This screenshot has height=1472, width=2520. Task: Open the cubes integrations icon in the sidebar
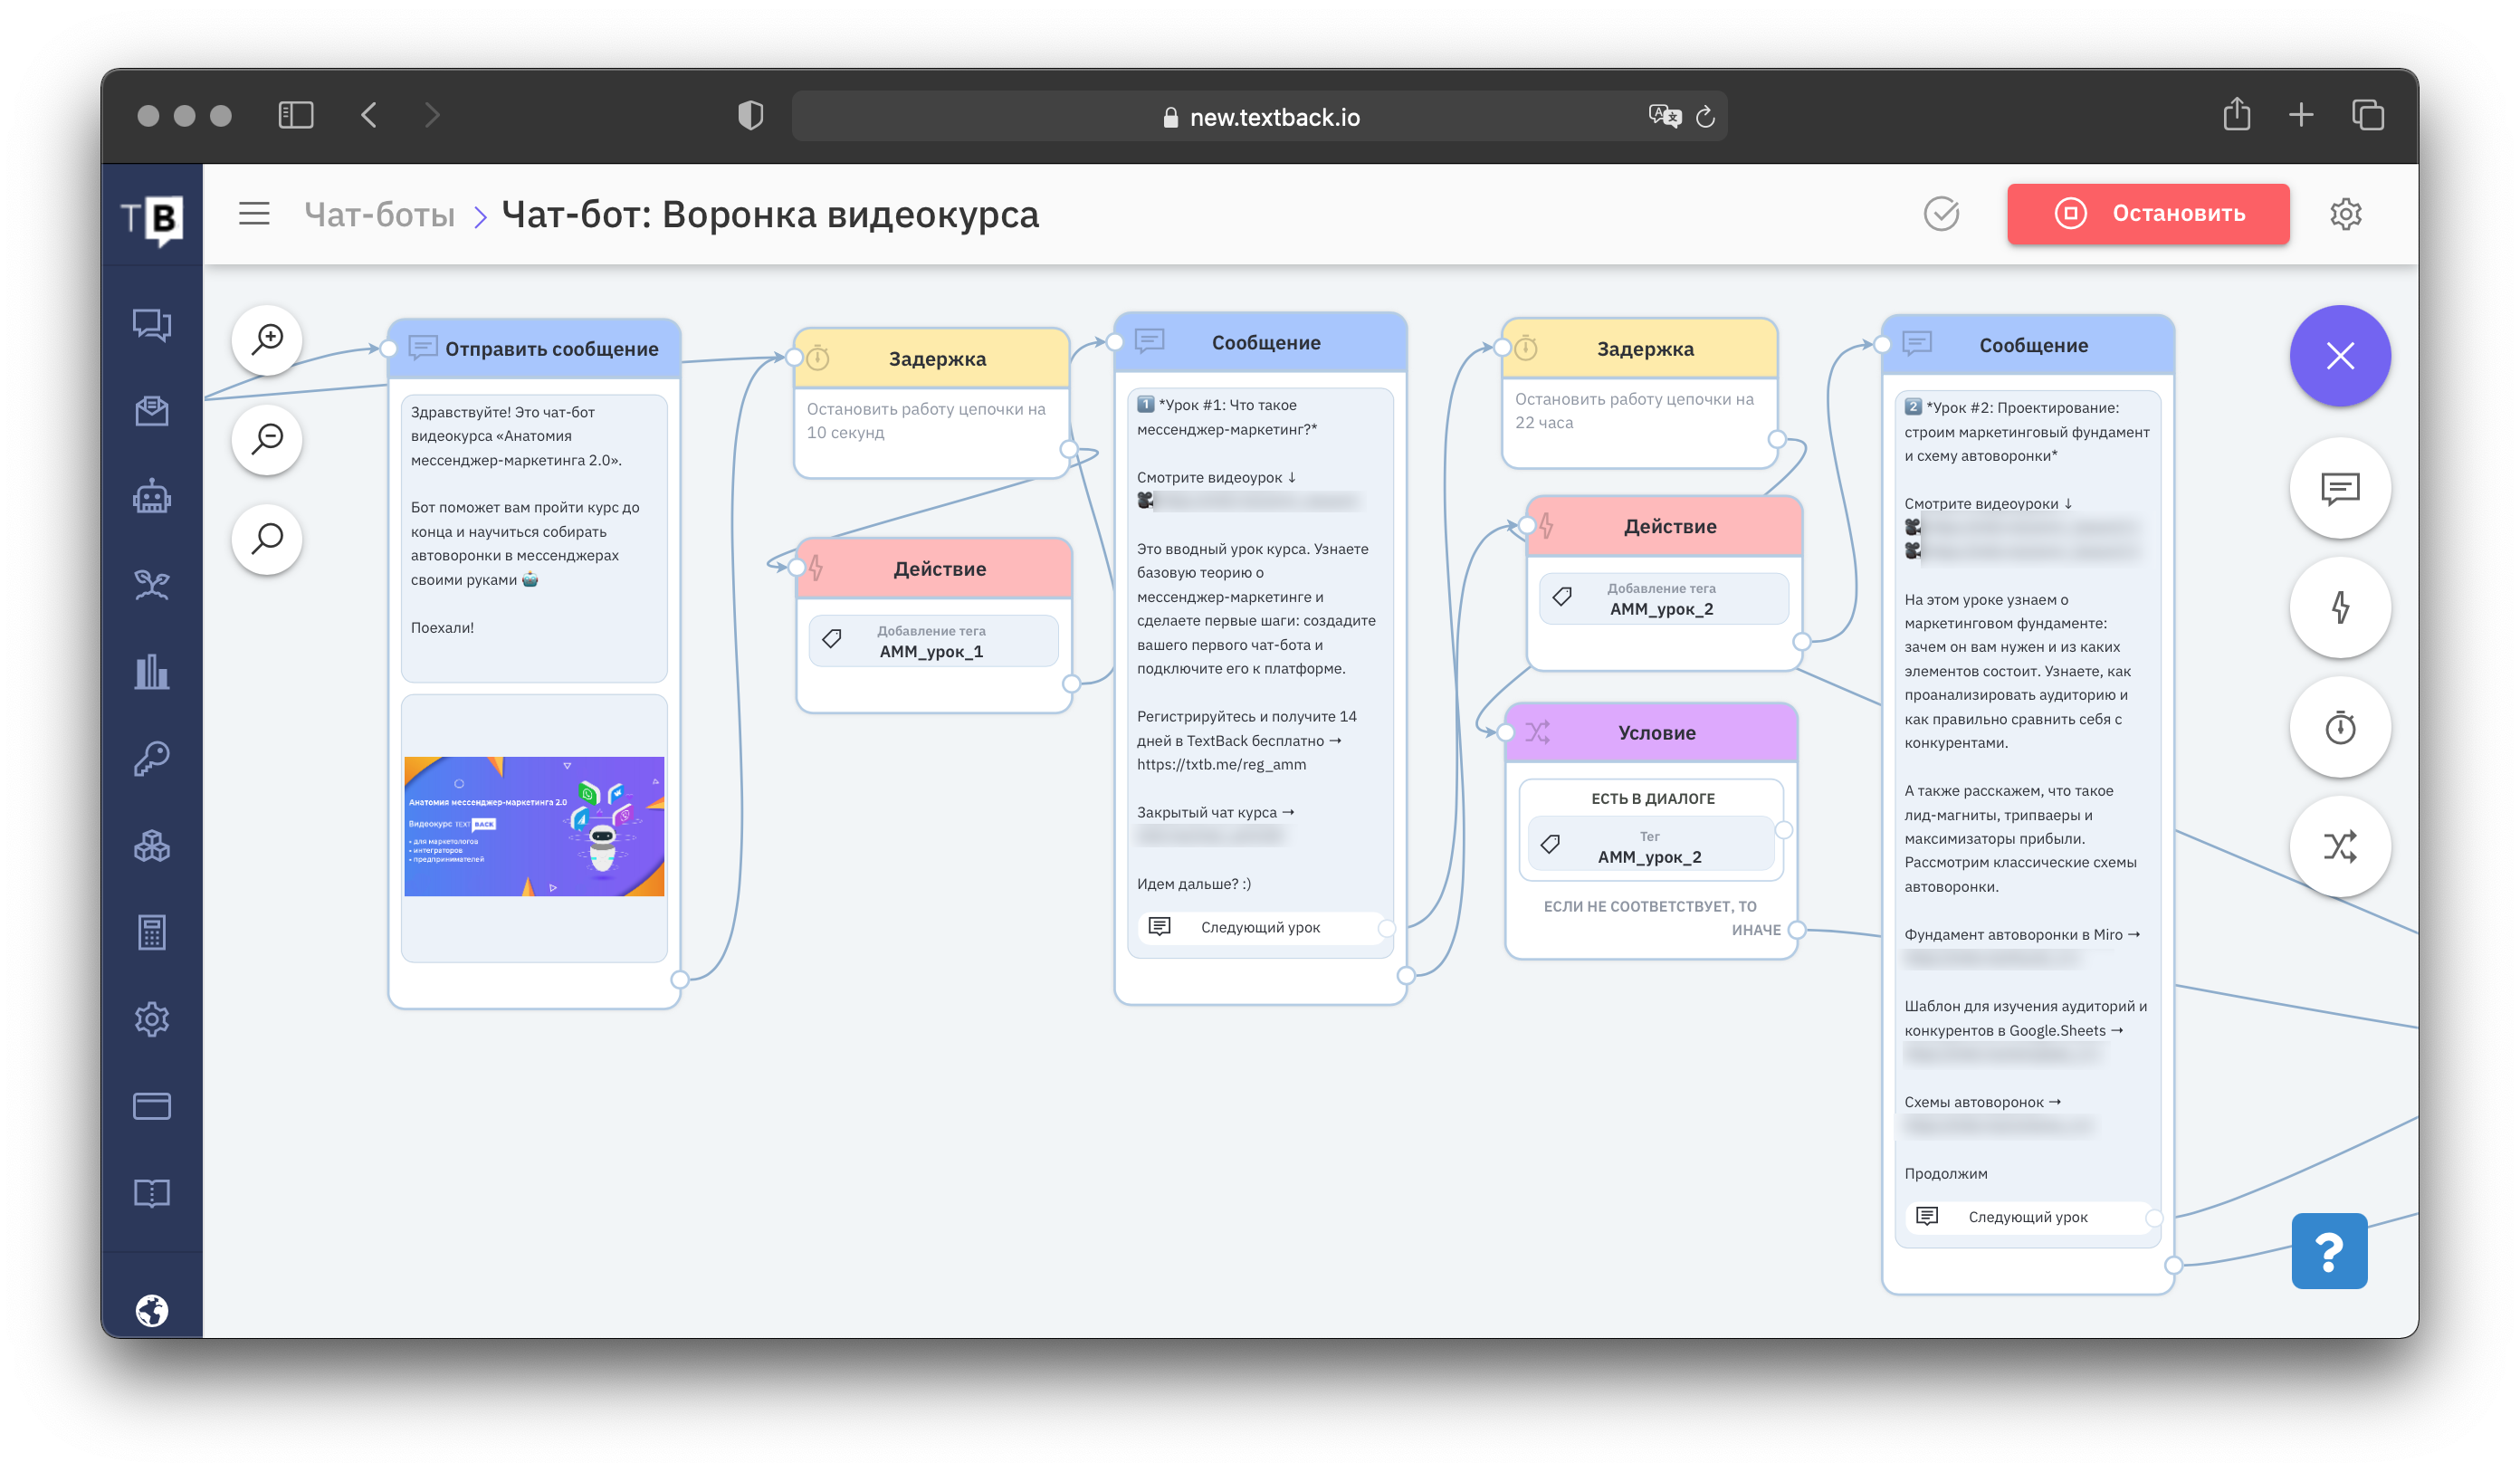click(152, 846)
